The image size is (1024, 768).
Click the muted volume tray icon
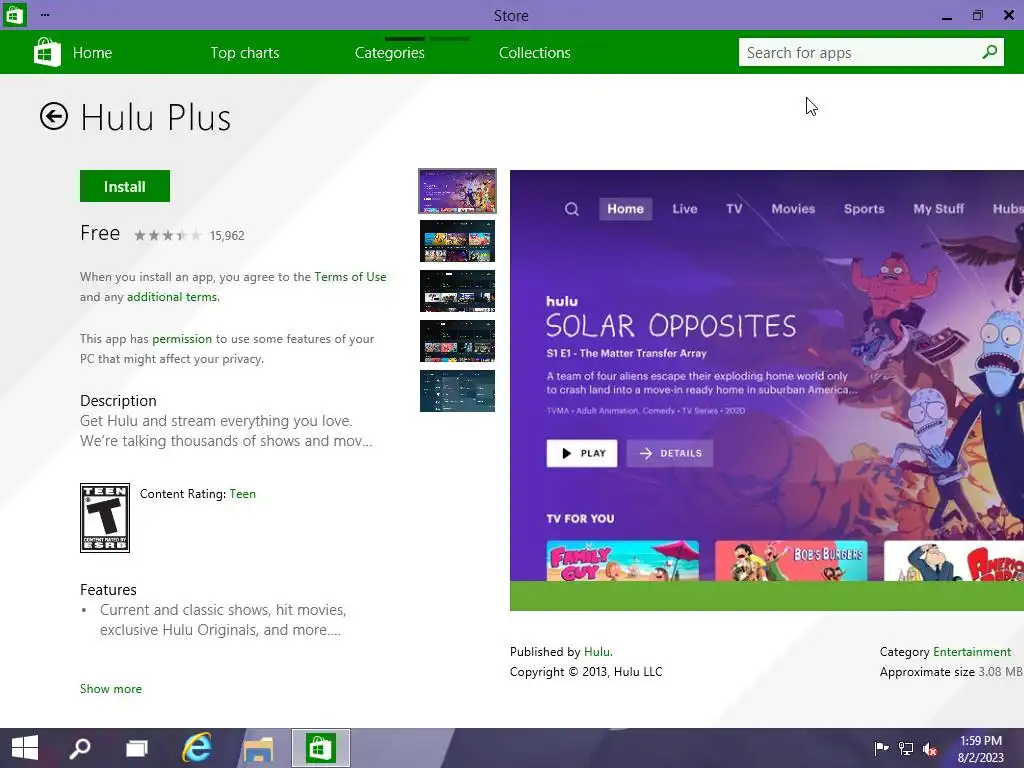(930, 749)
